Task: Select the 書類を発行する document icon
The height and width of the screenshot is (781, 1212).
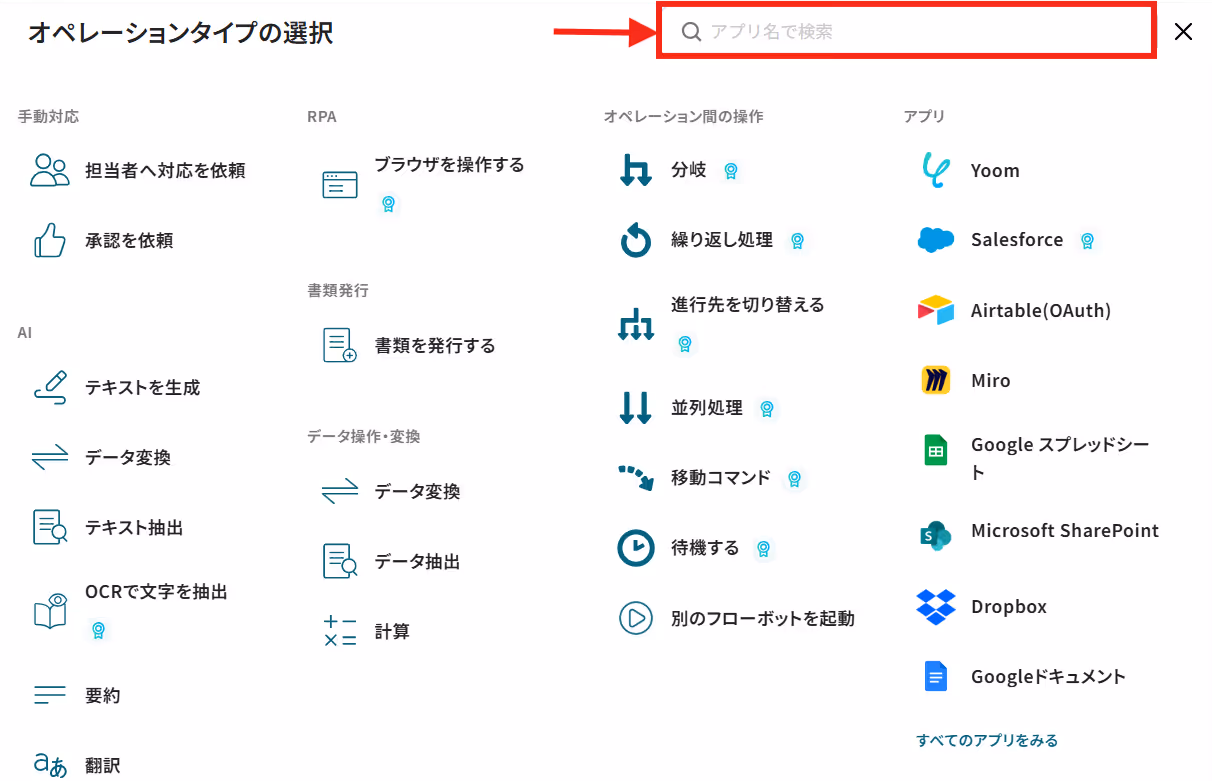Action: coord(340,346)
